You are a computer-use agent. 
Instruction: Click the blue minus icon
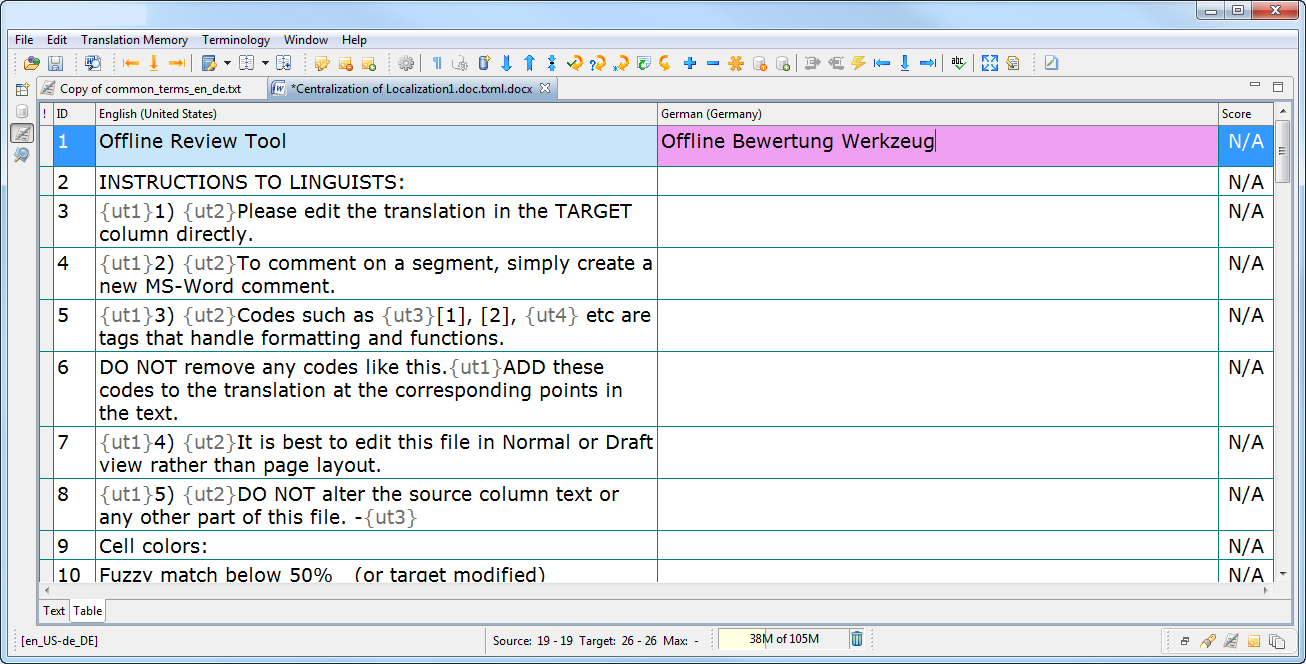point(713,63)
